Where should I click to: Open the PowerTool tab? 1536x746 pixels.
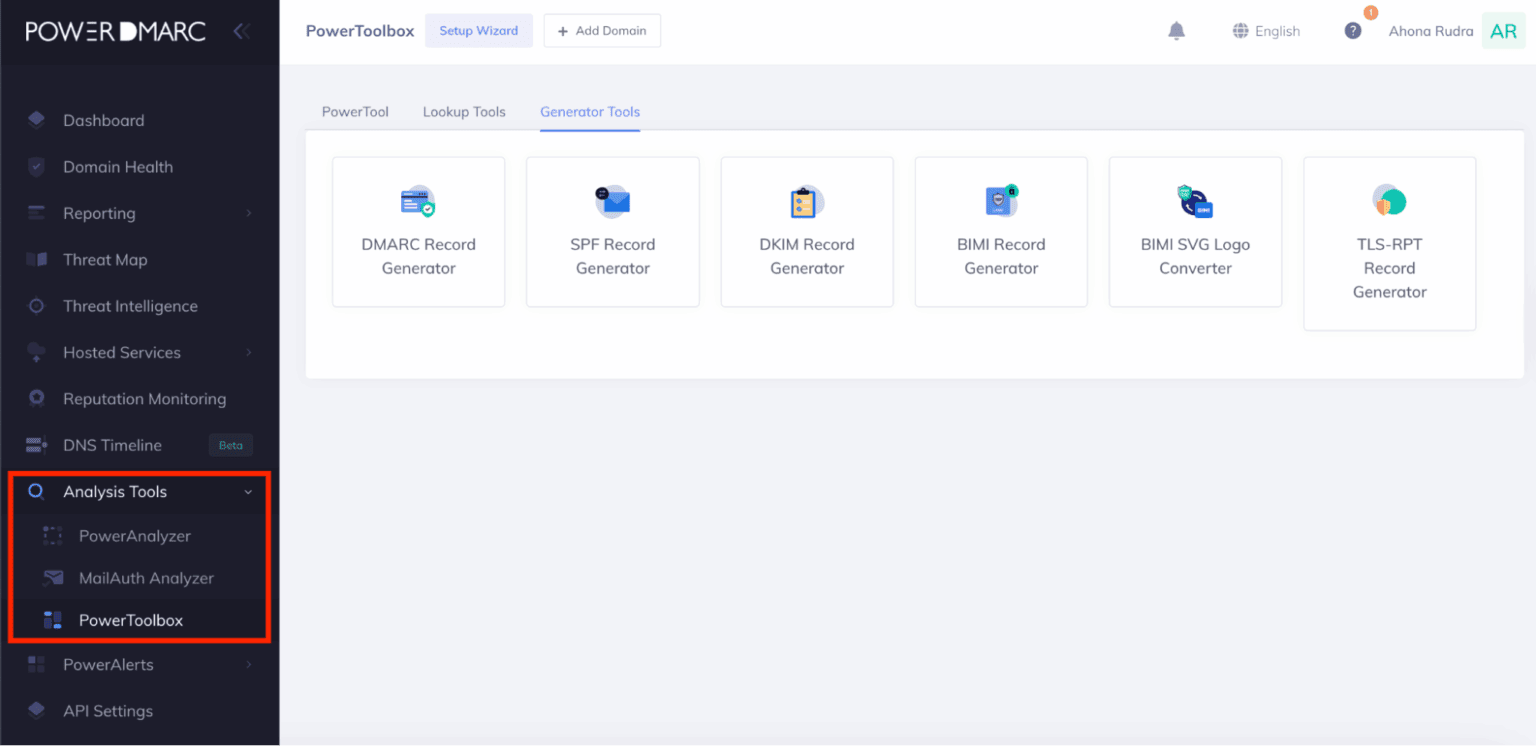point(355,111)
